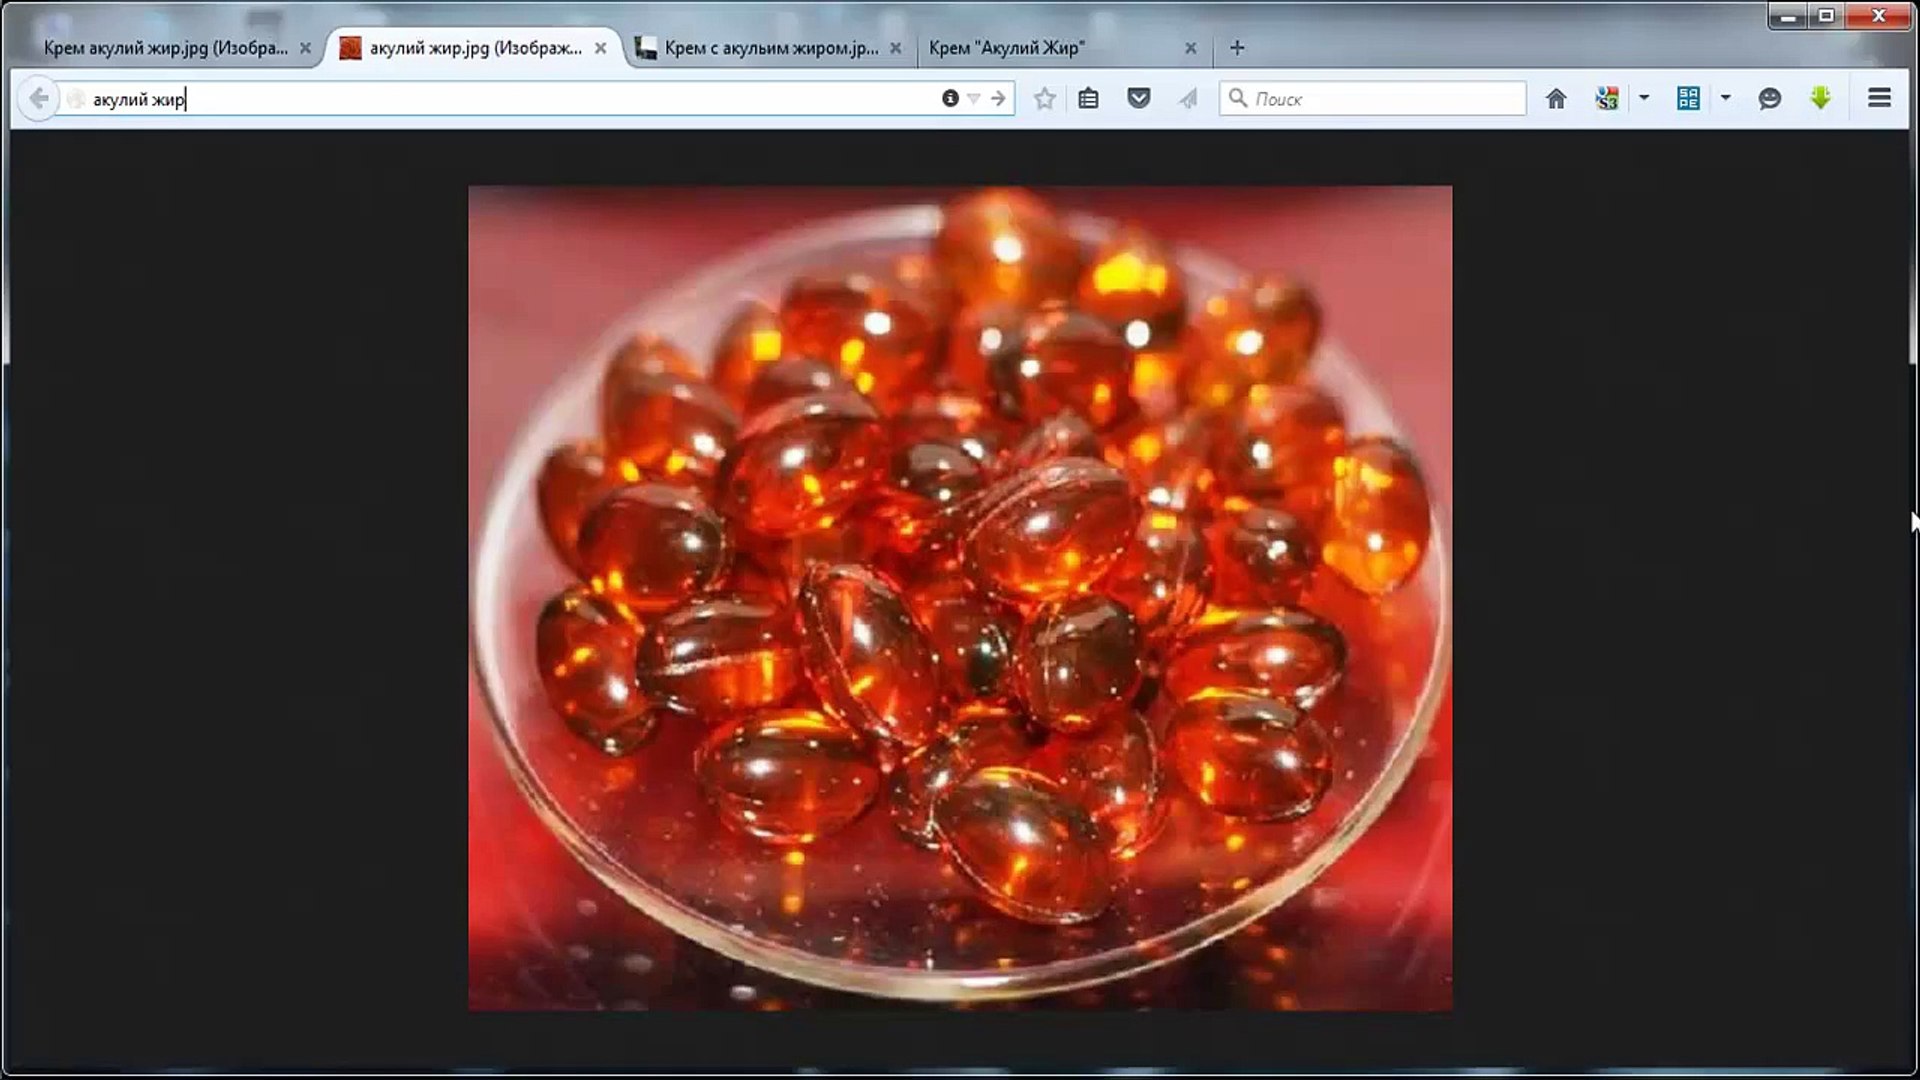This screenshot has width=1920, height=1080.
Task: Open the green download arrow icon
Action: point(1821,98)
